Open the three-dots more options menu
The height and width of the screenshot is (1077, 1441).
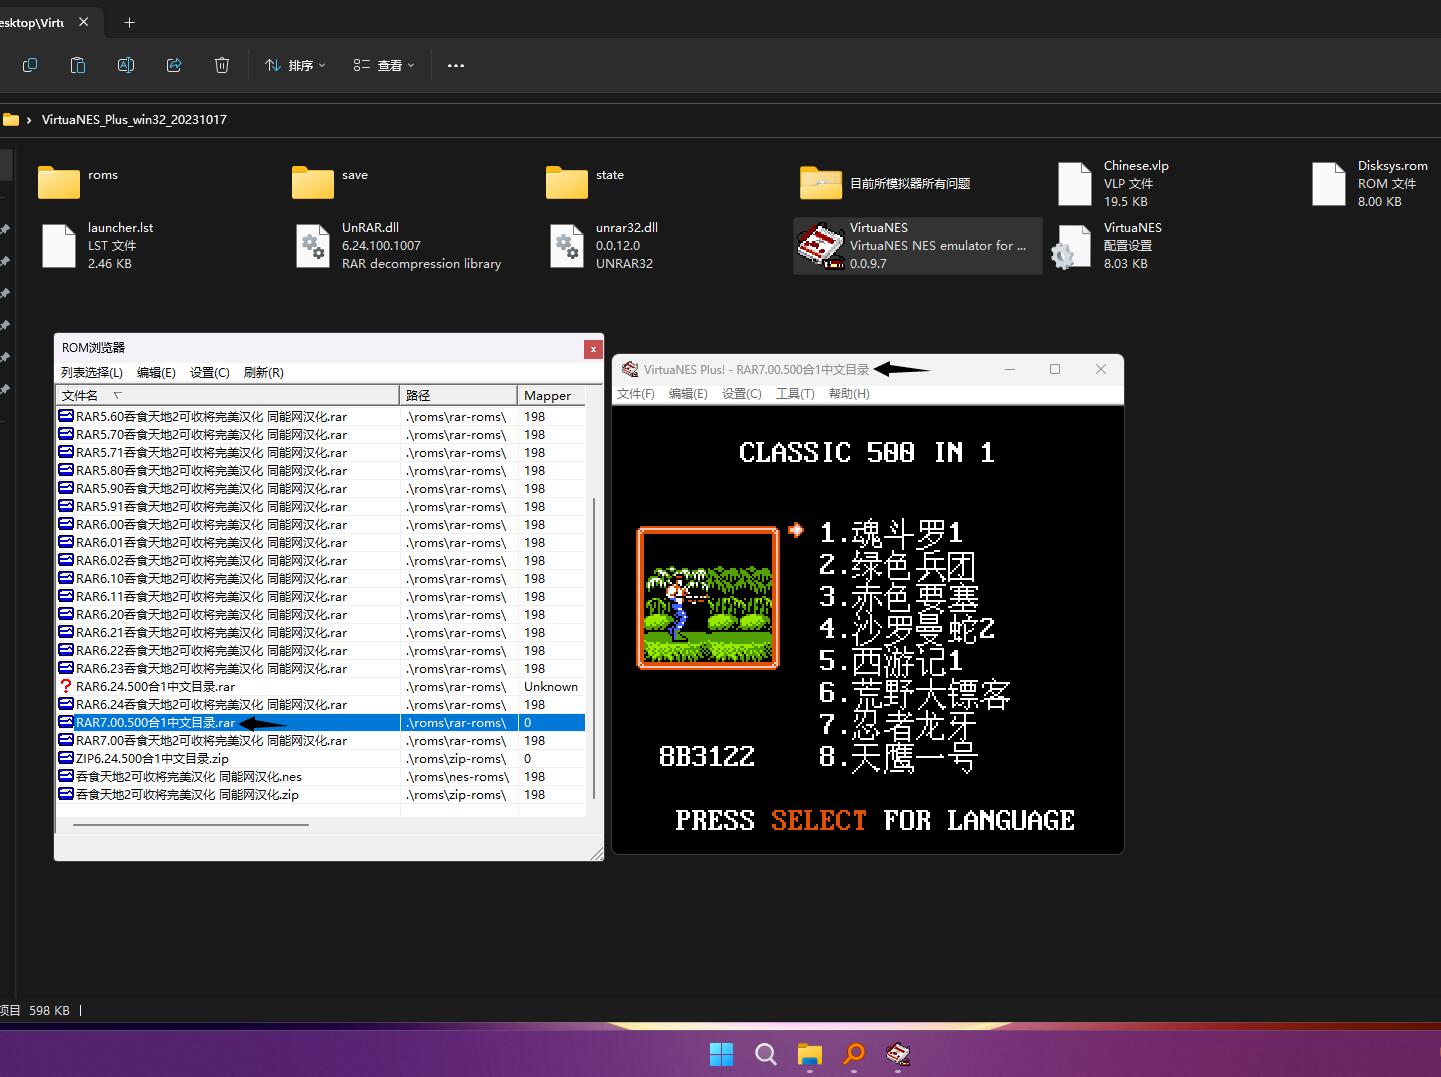(x=456, y=65)
